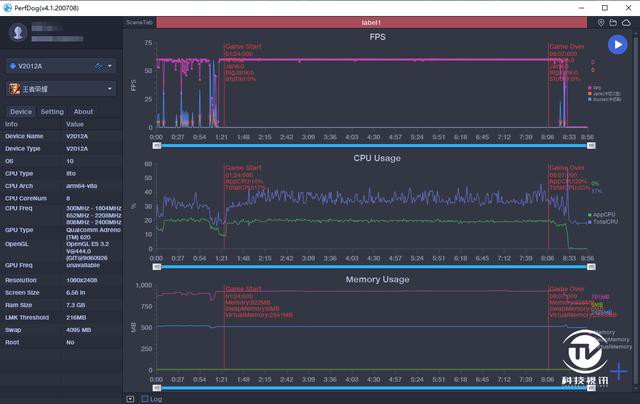Click the GPU Type row
Screen dimensions: 640x404
pyautogui.click(x=61, y=233)
